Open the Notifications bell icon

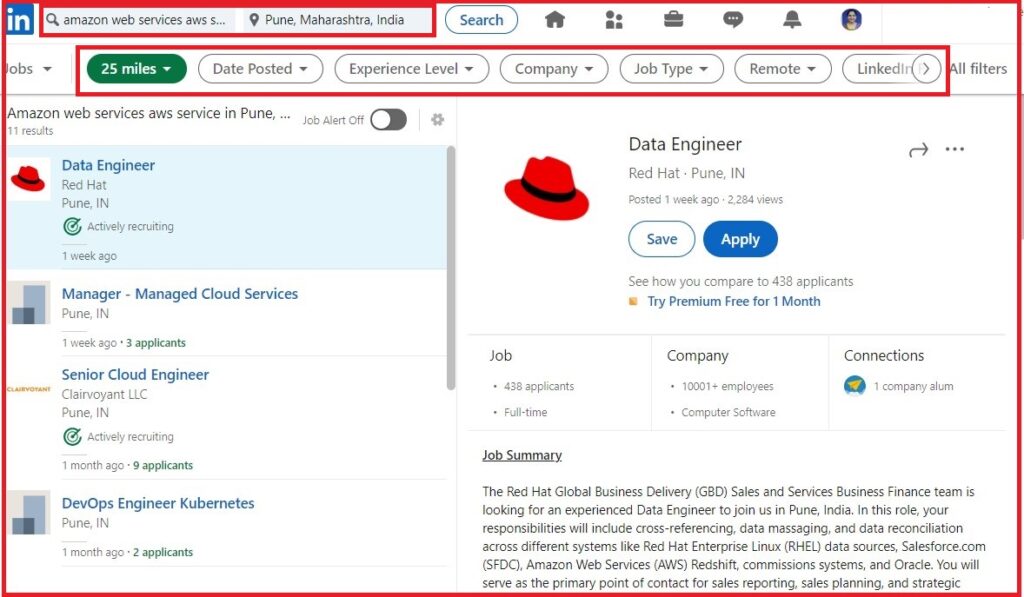(x=792, y=20)
